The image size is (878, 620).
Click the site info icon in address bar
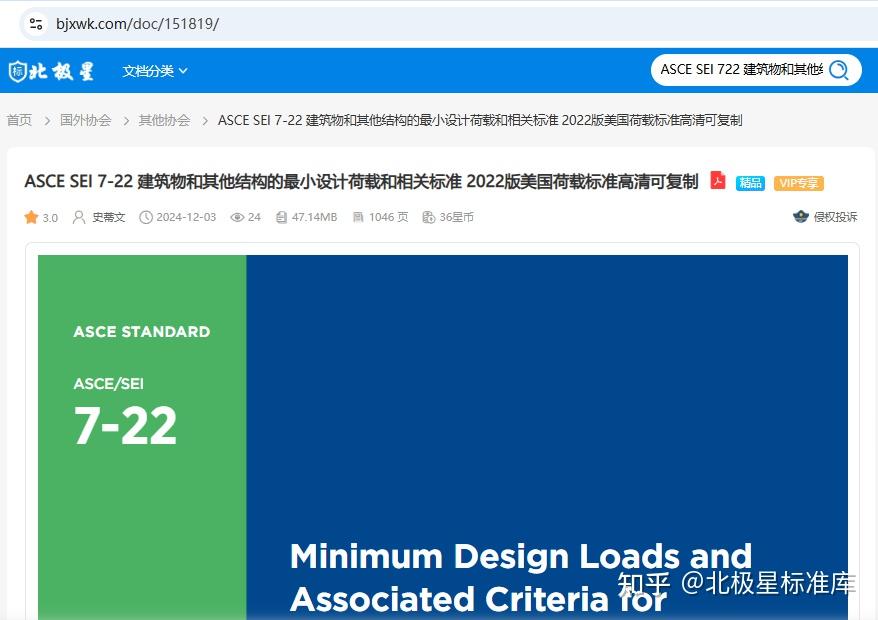pyautogui.click(x=36, y=24)
